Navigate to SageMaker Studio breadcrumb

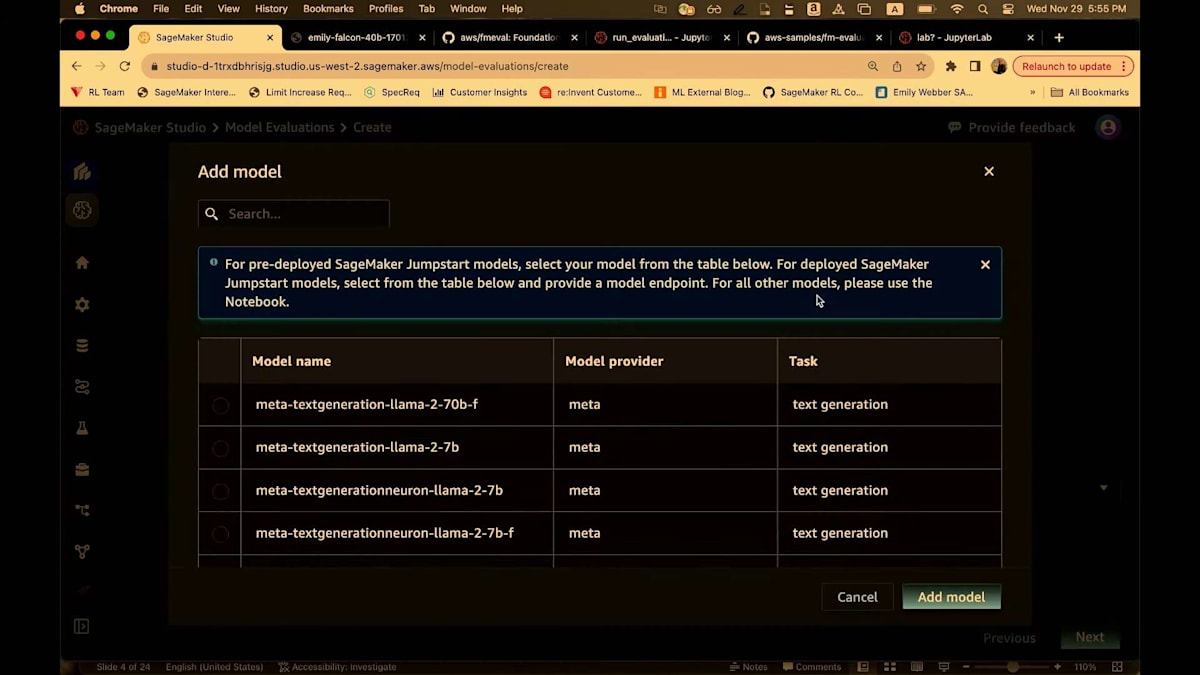[x=150, y=127]
